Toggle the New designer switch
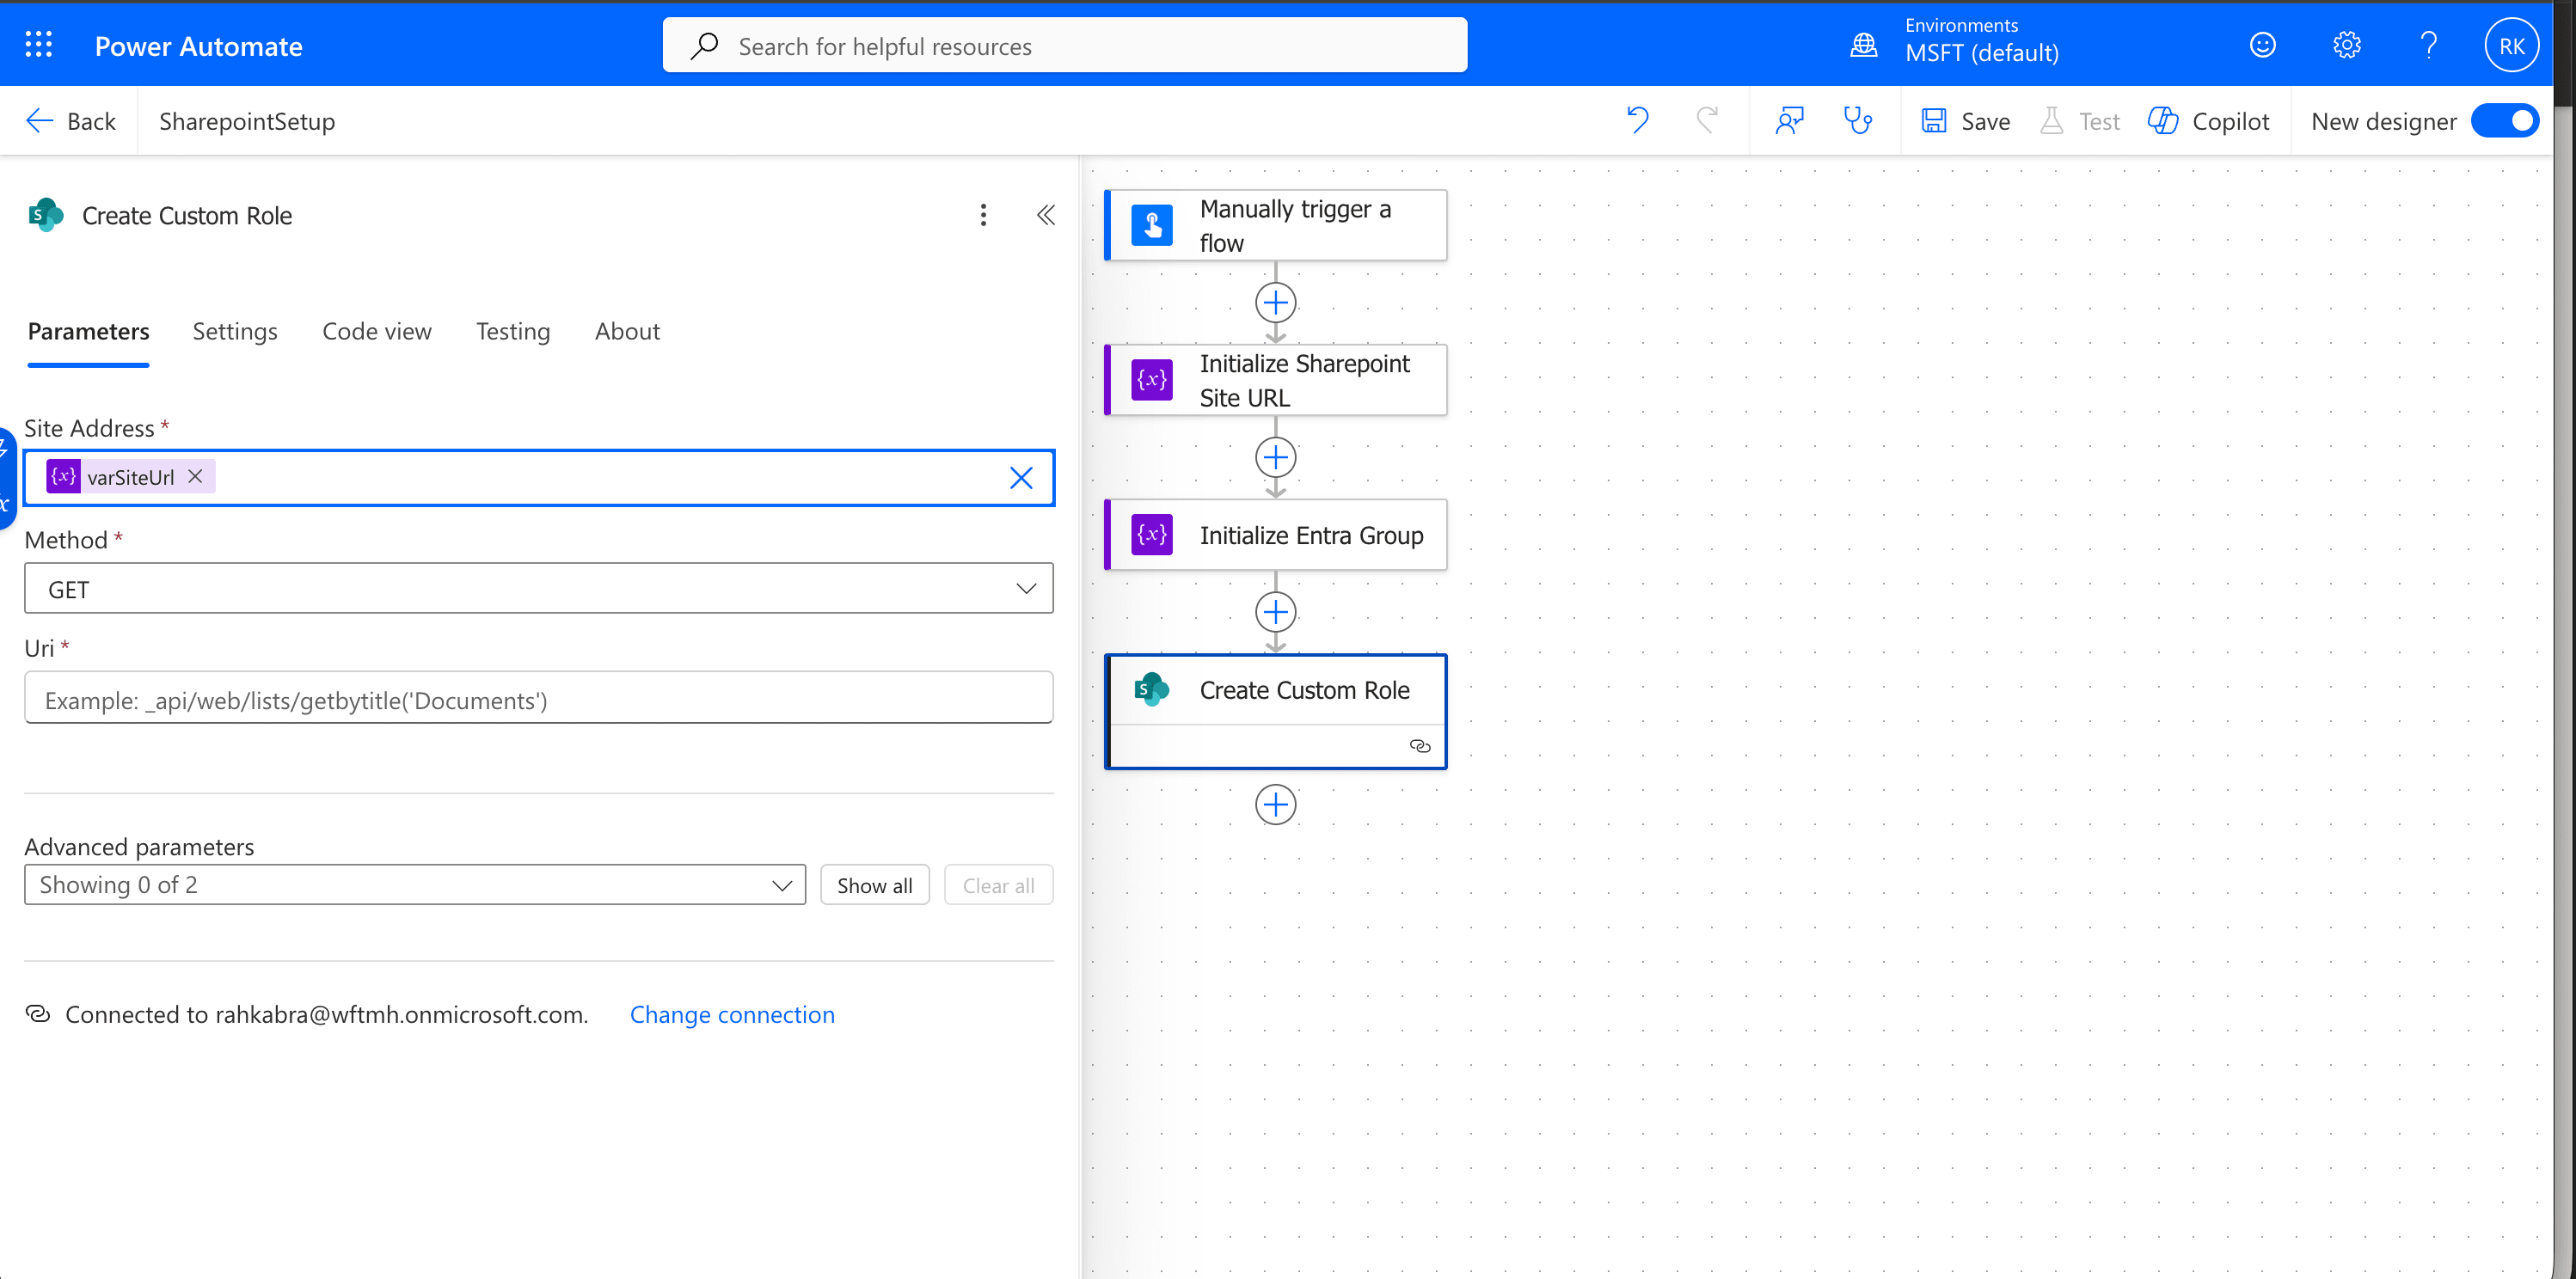This screenshot has width=2576, height=1279. [2503, 121]
